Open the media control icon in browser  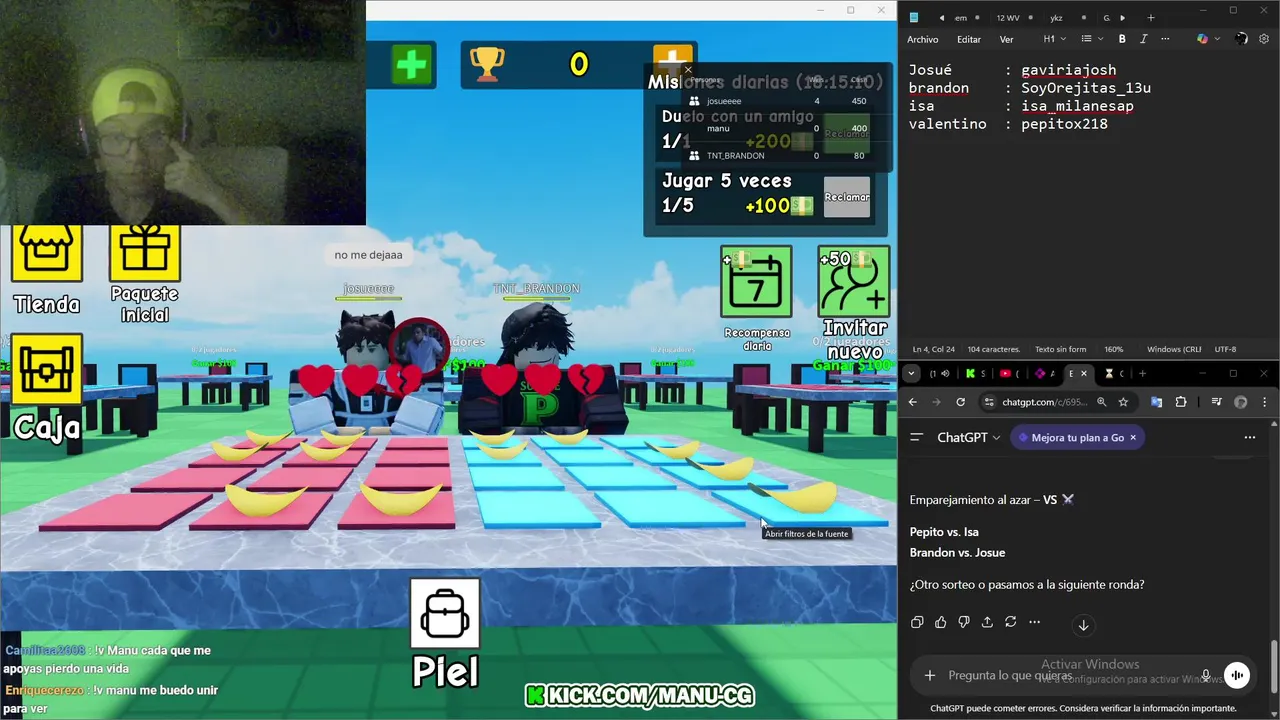click(x=1216, y=402)
